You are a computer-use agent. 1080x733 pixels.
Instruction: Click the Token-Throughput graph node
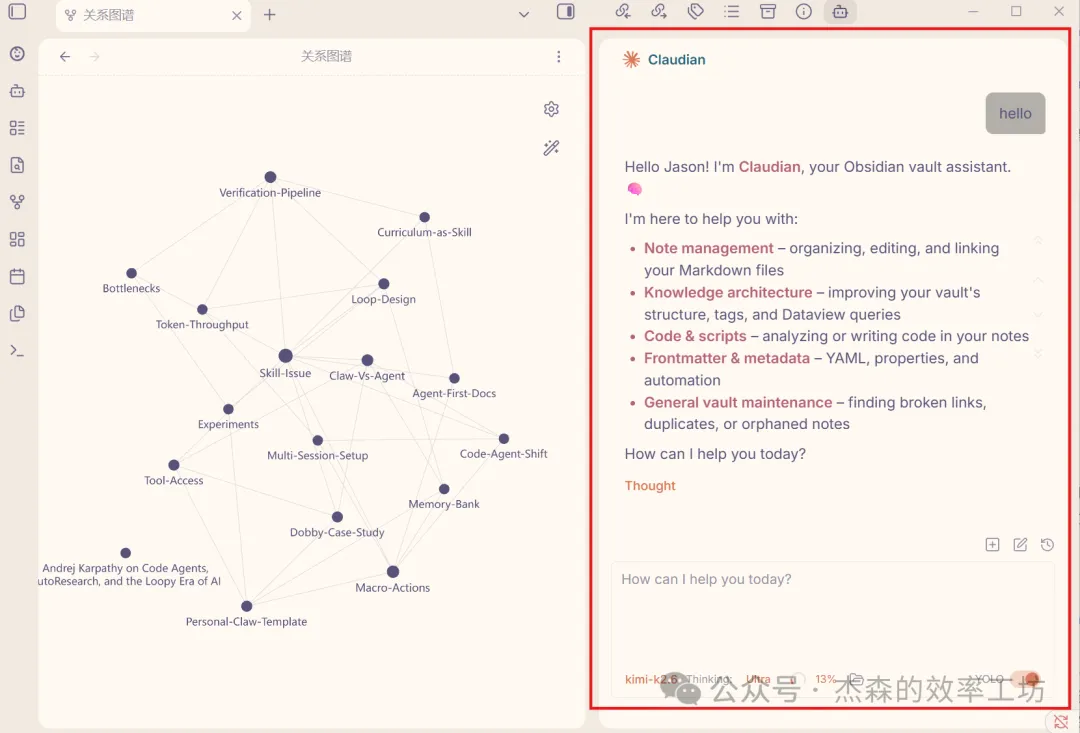202,309
